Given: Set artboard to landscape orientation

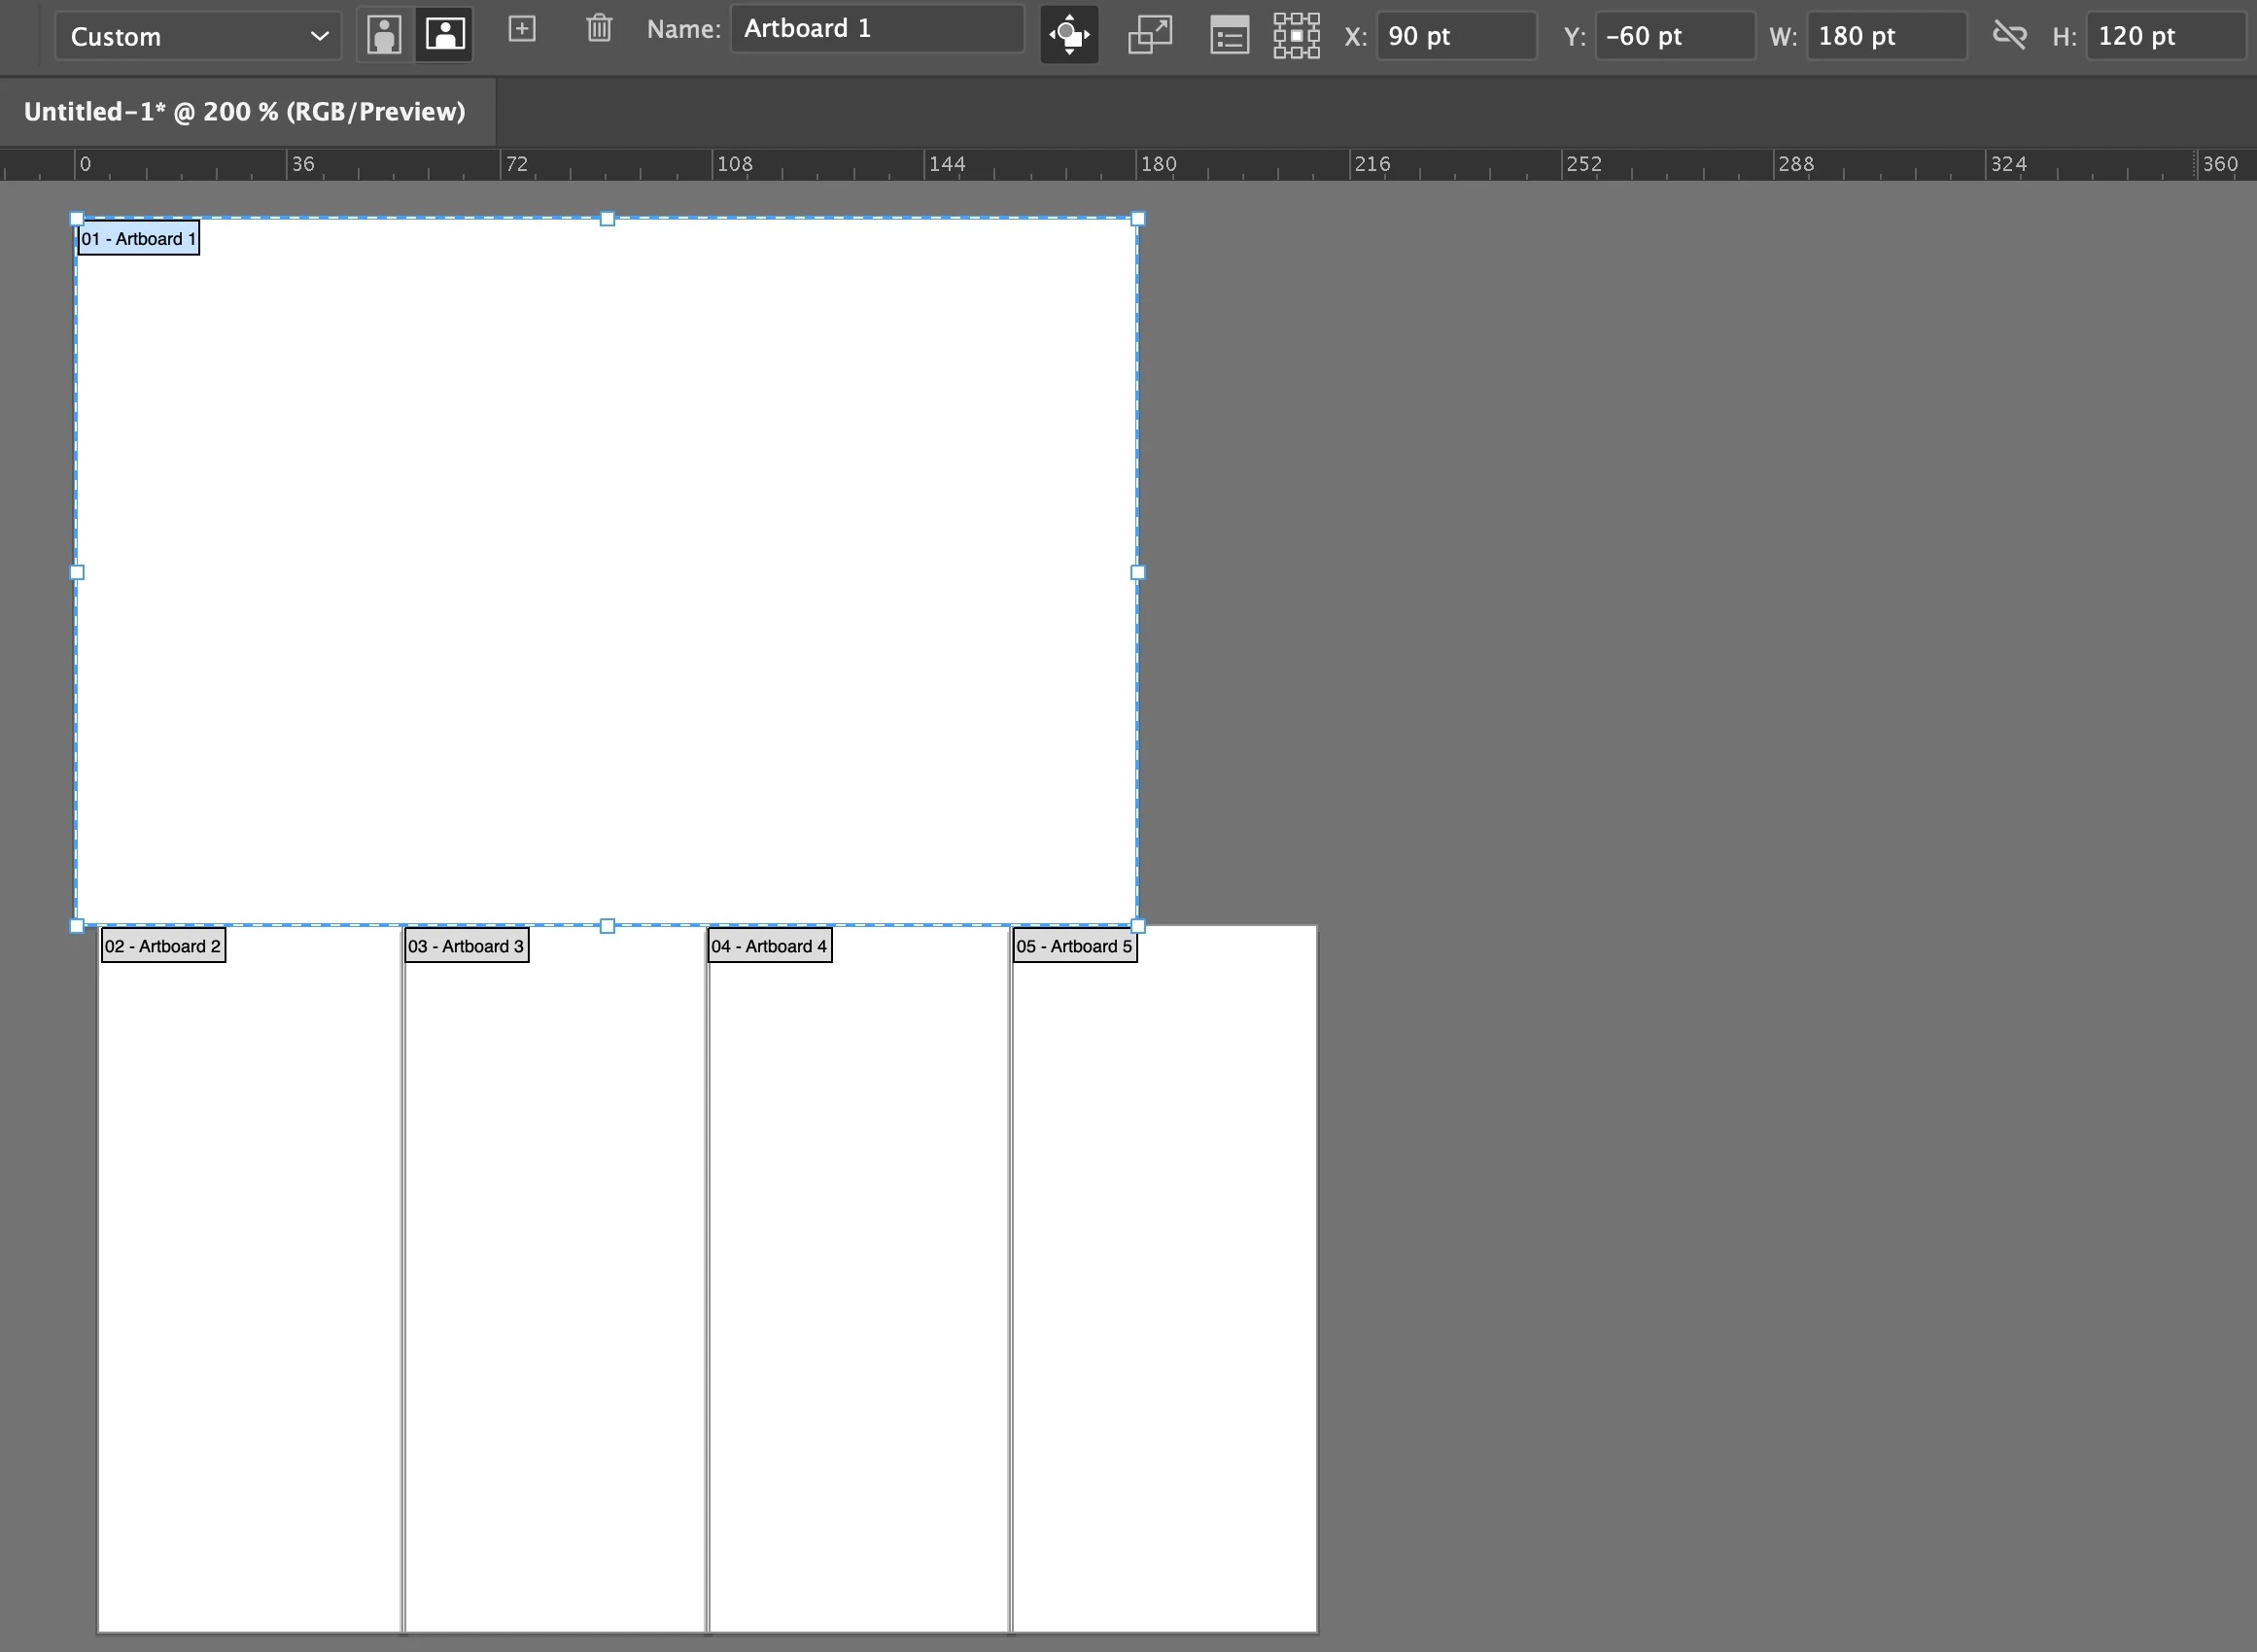Looking at the screenshot, I should tap(444, 35).
